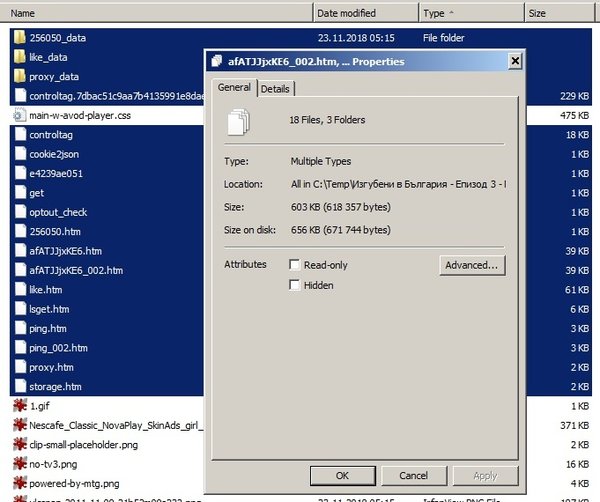Sort files by Type column
The width and height of the screenshot is (600, 502).
tap(471, 13)
